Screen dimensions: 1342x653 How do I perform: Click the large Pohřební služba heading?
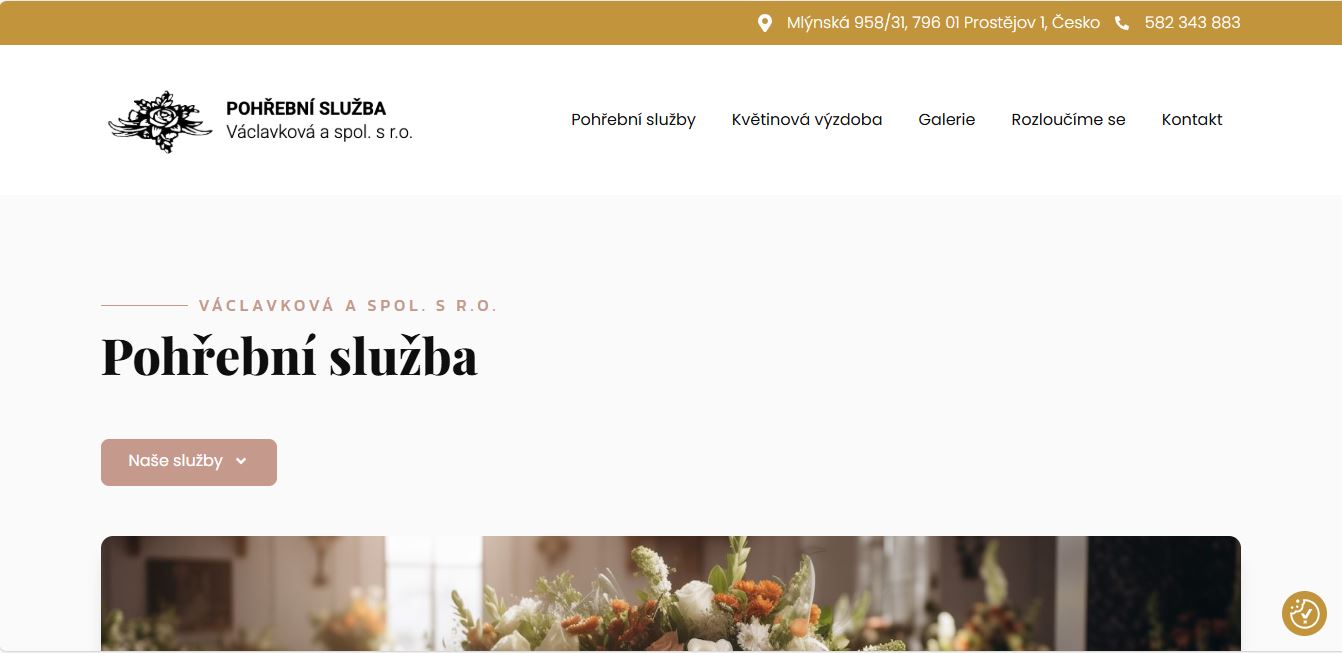click(x=289, y=356)
